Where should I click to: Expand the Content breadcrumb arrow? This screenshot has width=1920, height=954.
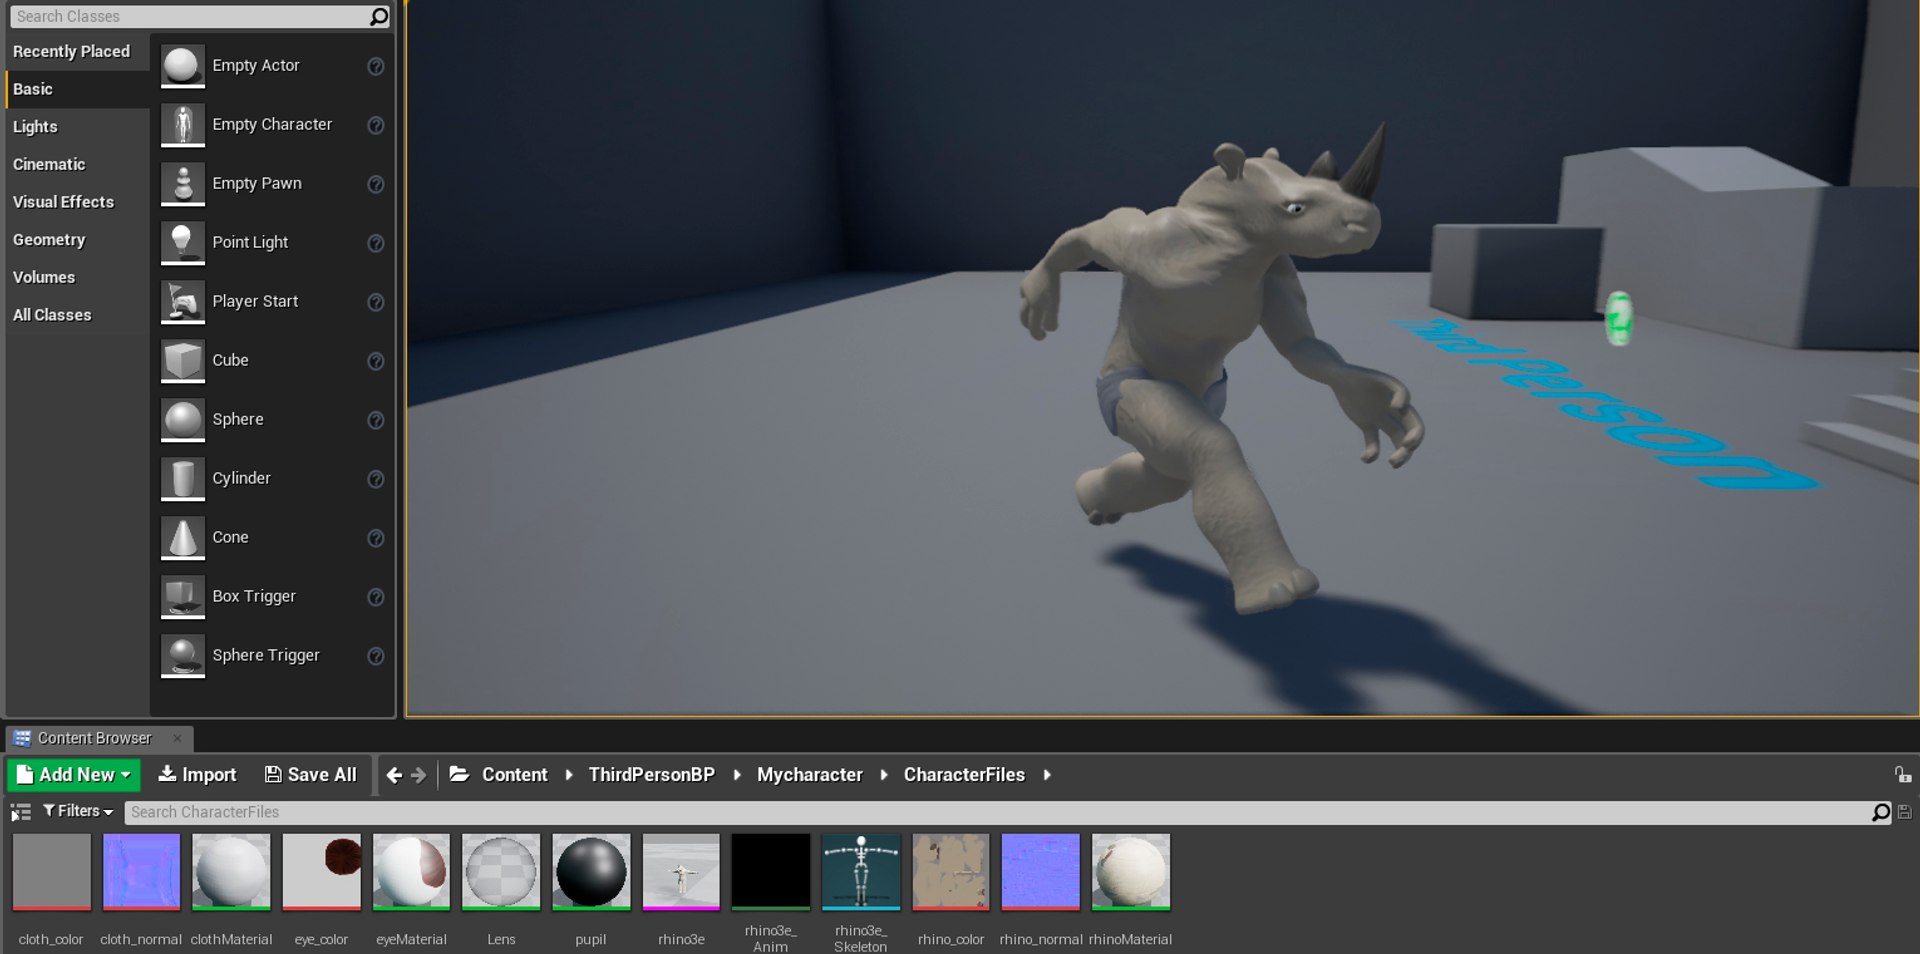point(569,775)
